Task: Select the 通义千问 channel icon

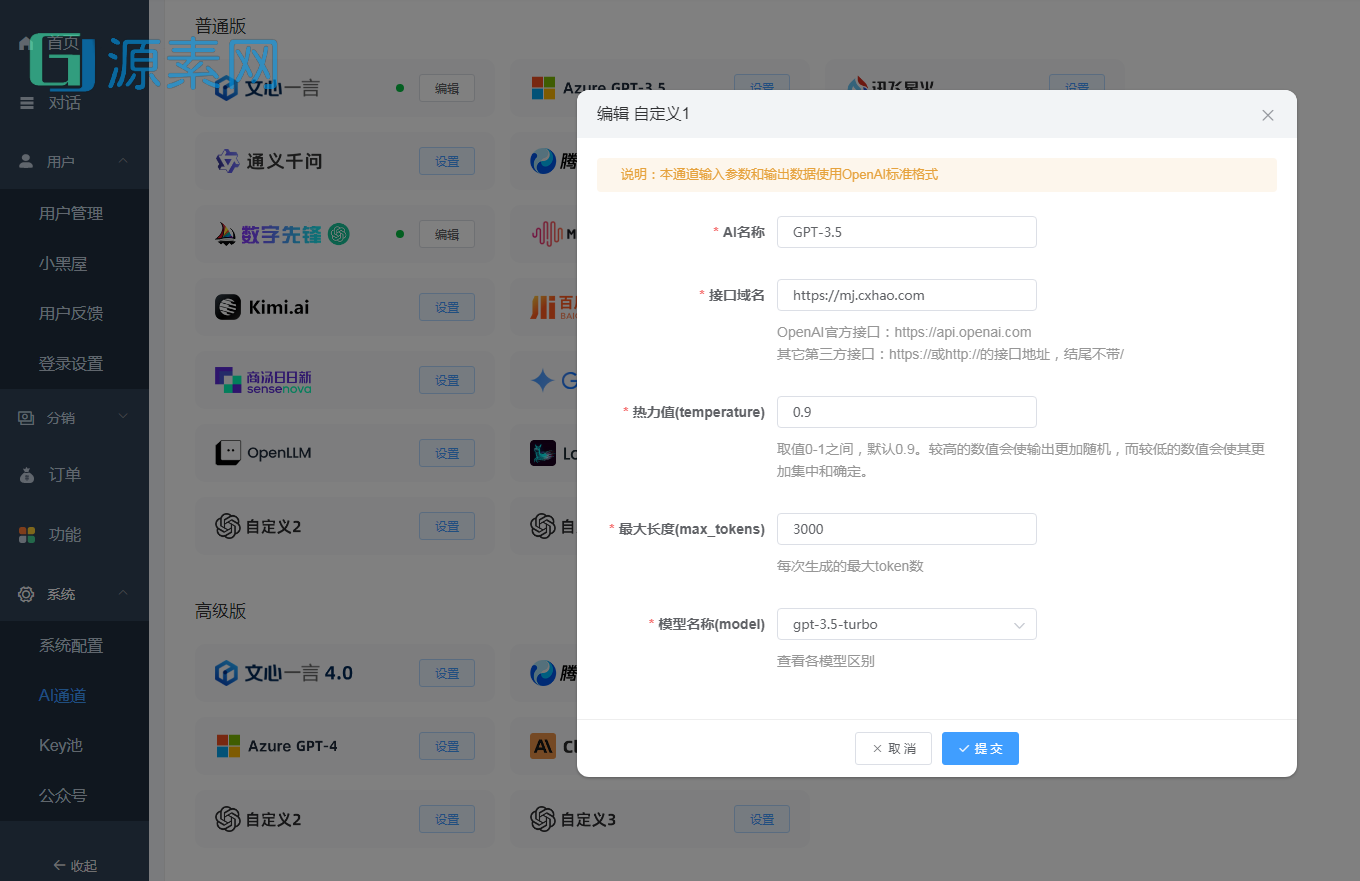Action: point(225,160)
